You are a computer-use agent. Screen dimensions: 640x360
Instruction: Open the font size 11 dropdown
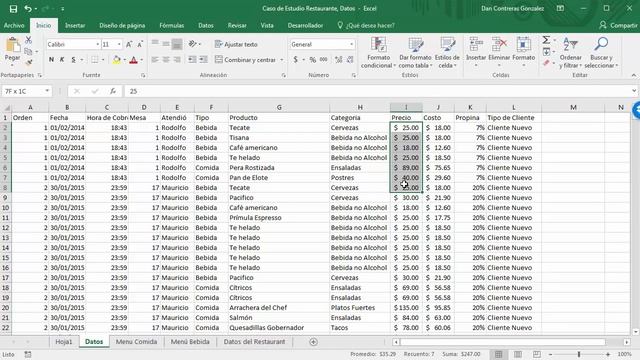[119, 44]
